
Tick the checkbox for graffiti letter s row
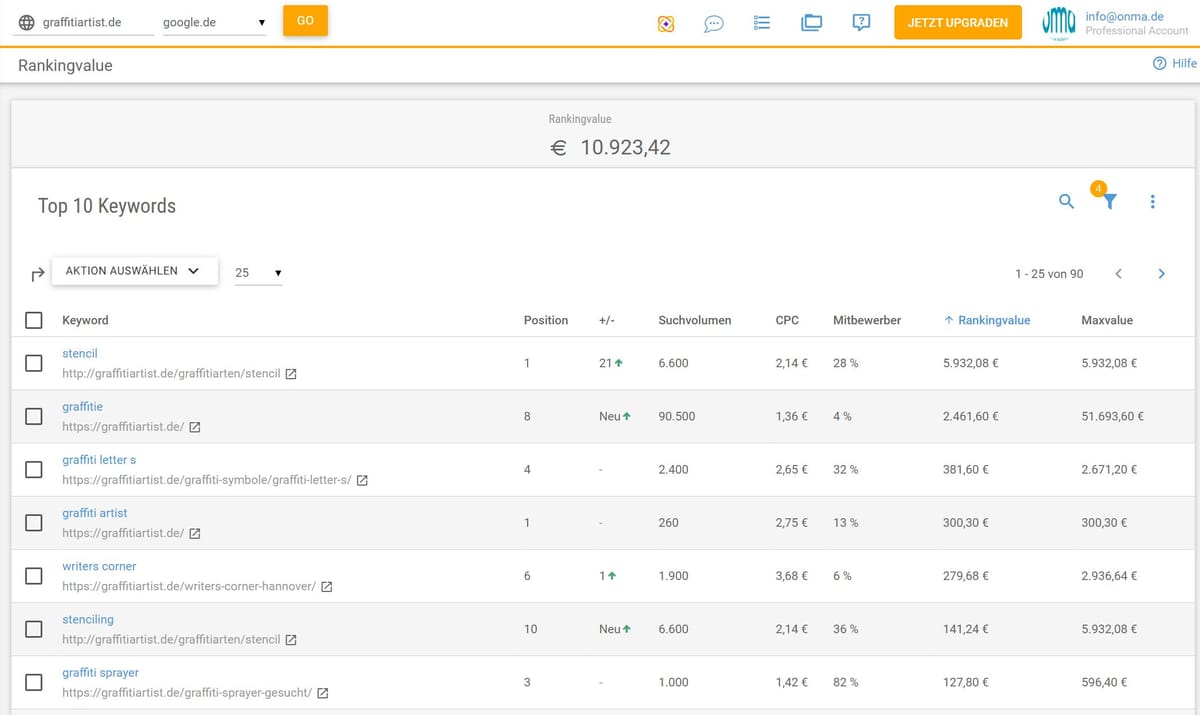(34, 469)
